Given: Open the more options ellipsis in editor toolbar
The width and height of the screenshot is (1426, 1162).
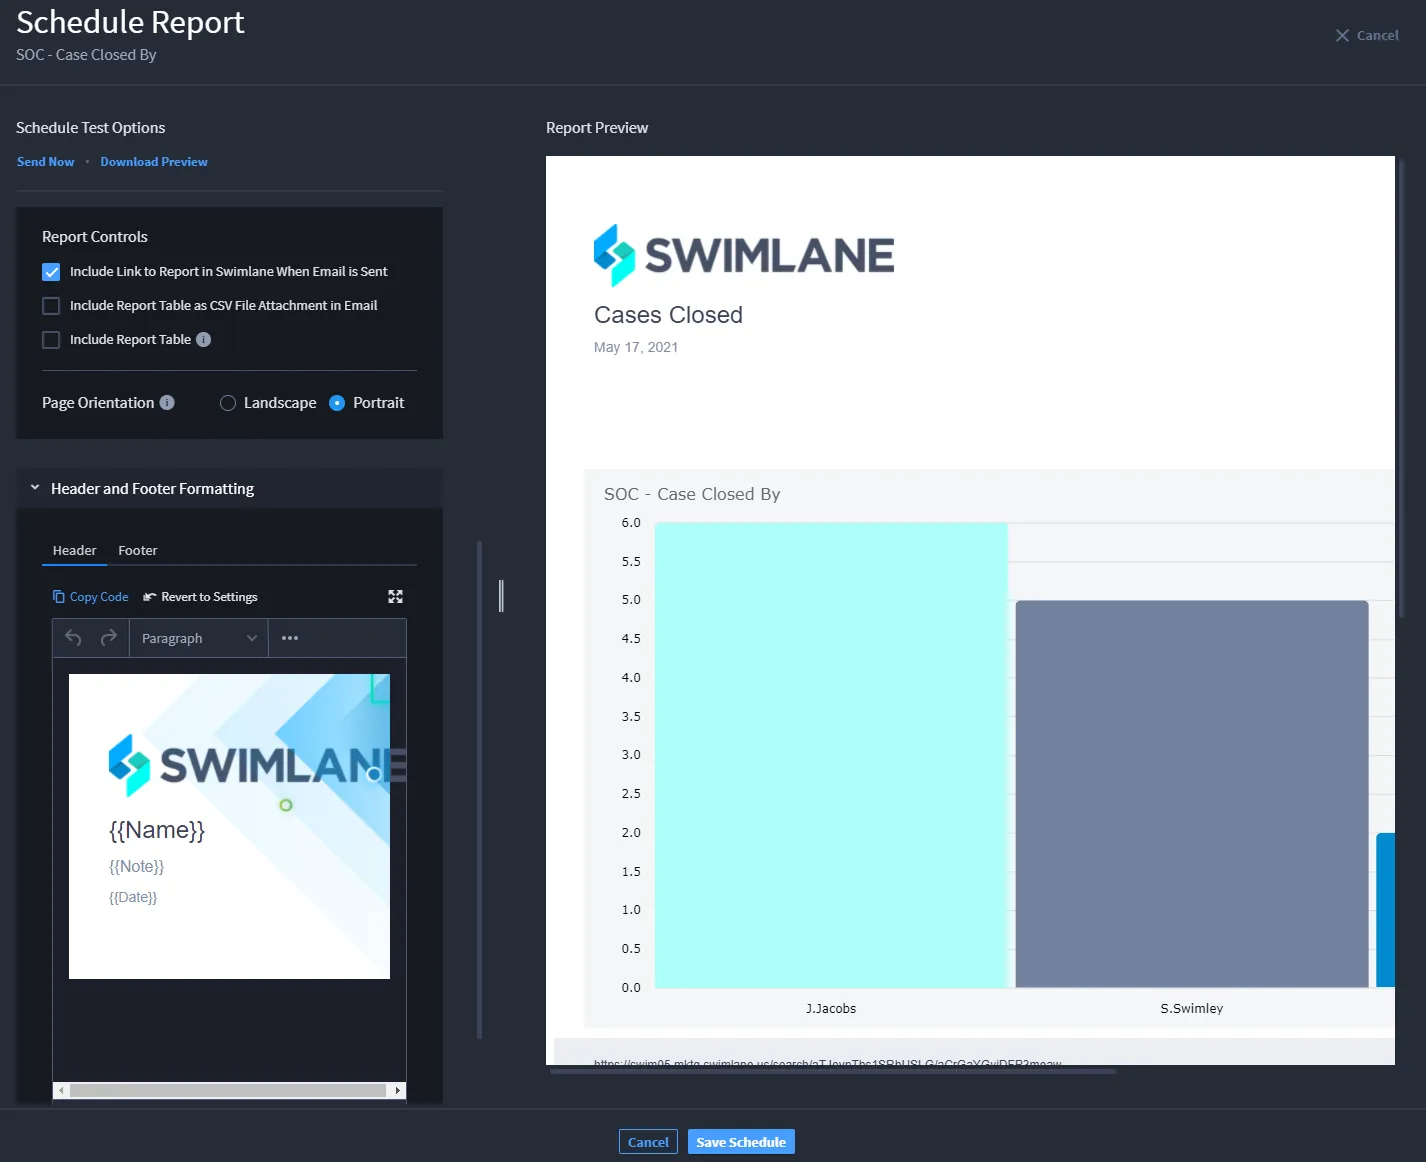Looking at the screenshot, I should coord(290,638).
